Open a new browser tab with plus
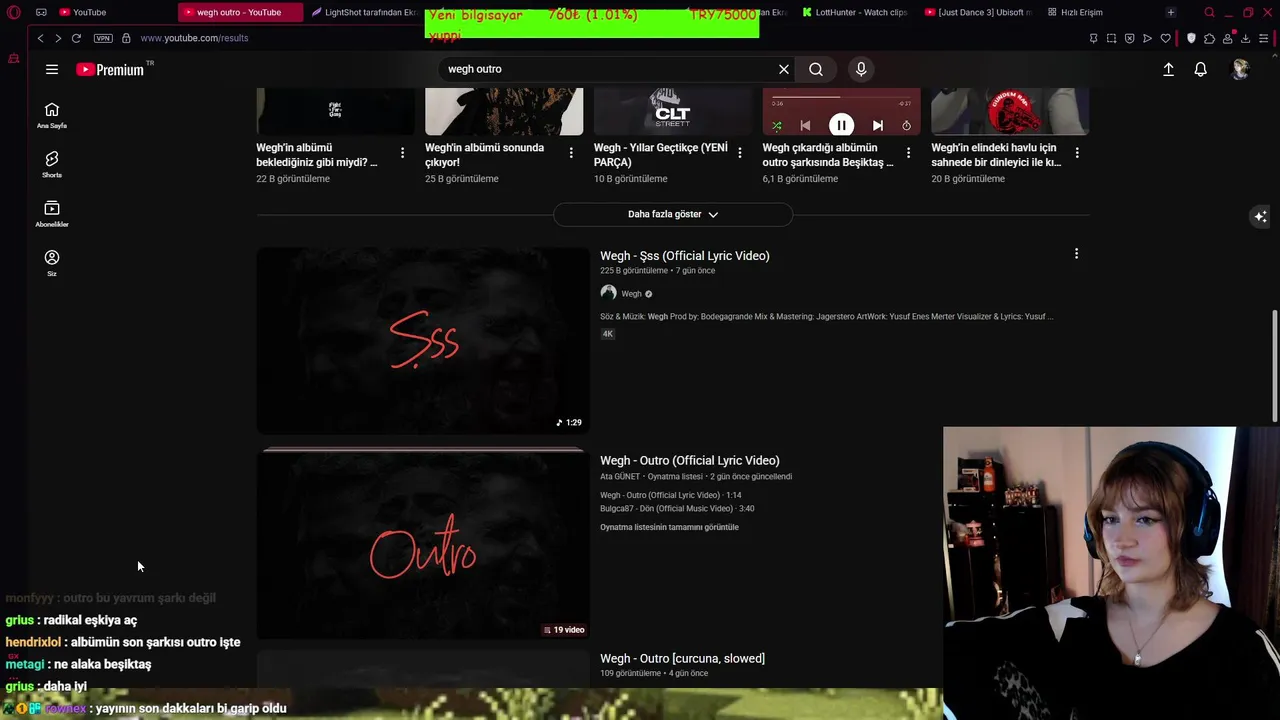1280x720 pixels. tap(1170, 12)
